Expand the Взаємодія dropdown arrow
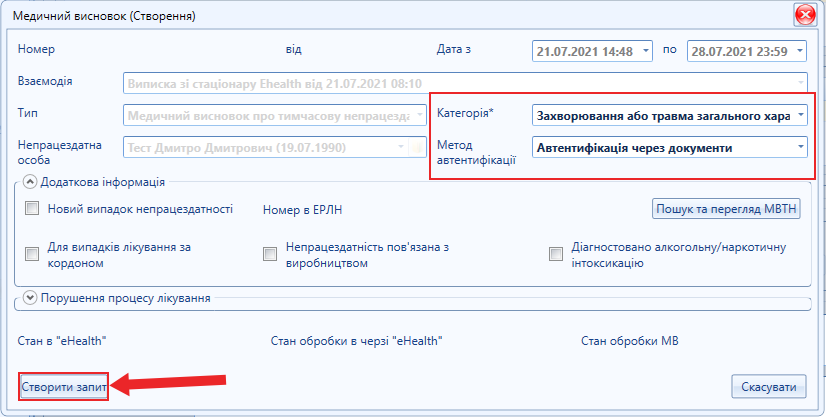 click(801, 83)
